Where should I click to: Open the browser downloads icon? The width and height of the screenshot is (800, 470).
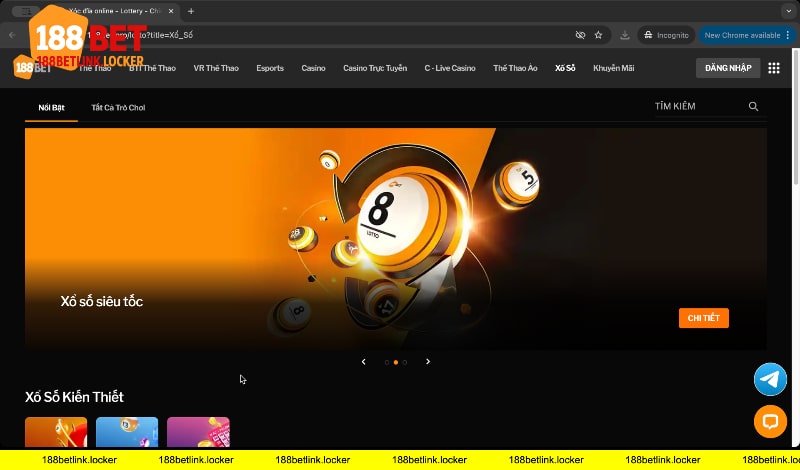coord(625,35)
